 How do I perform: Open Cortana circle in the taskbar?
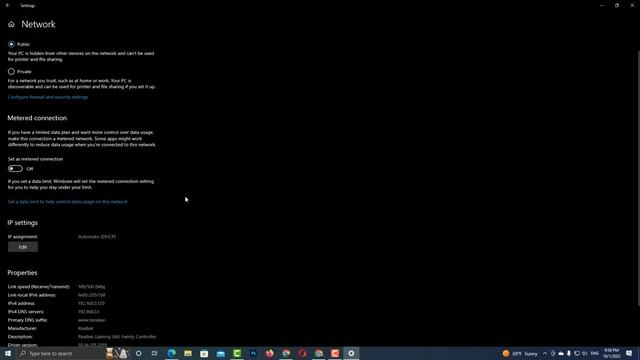coord(139,353)
